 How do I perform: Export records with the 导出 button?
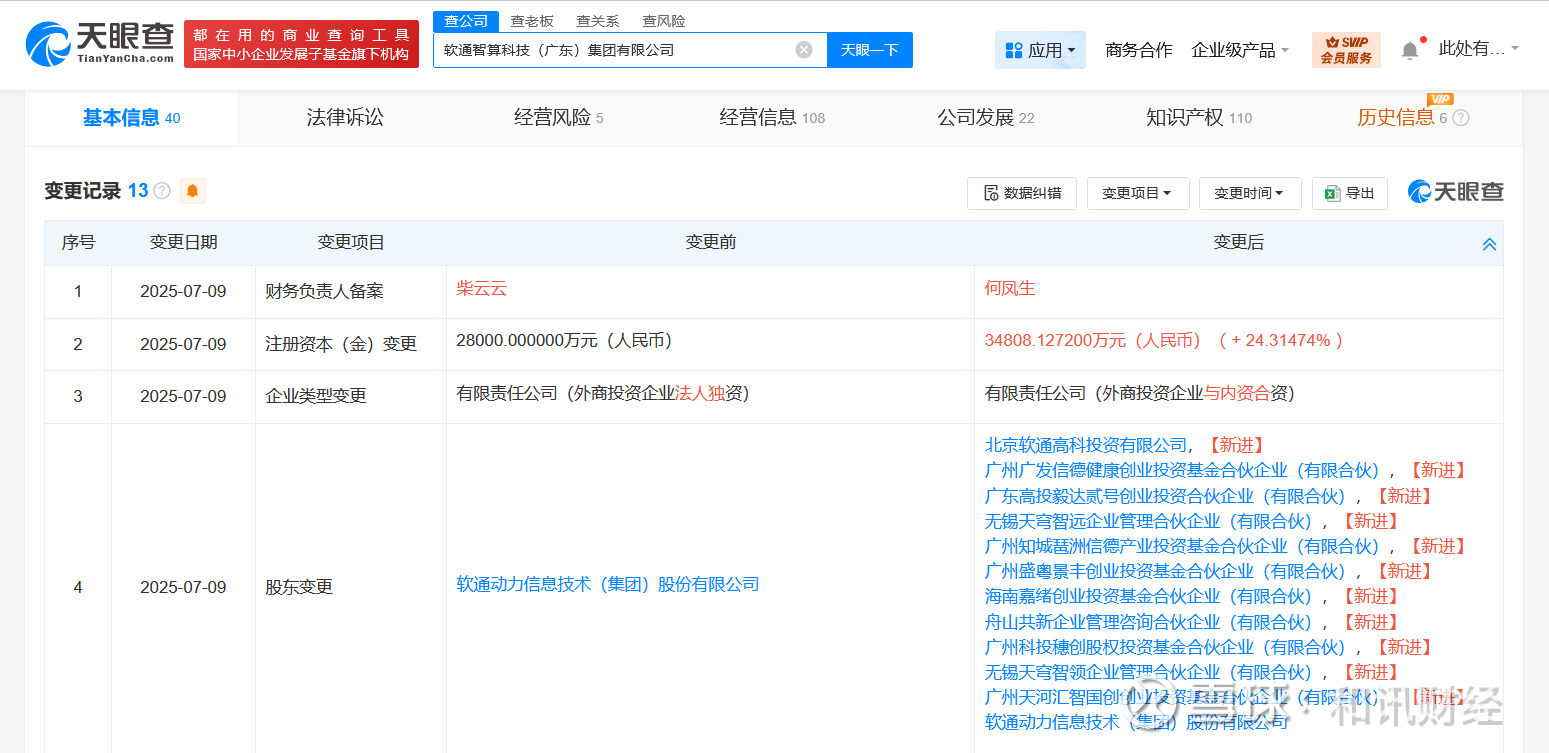[x=1349, y=193]
